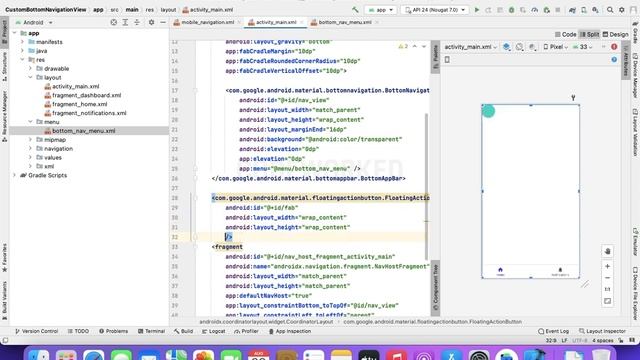Click Collapse All icon in Project panel
640x360 pixels.
click(x=137, y=22)
